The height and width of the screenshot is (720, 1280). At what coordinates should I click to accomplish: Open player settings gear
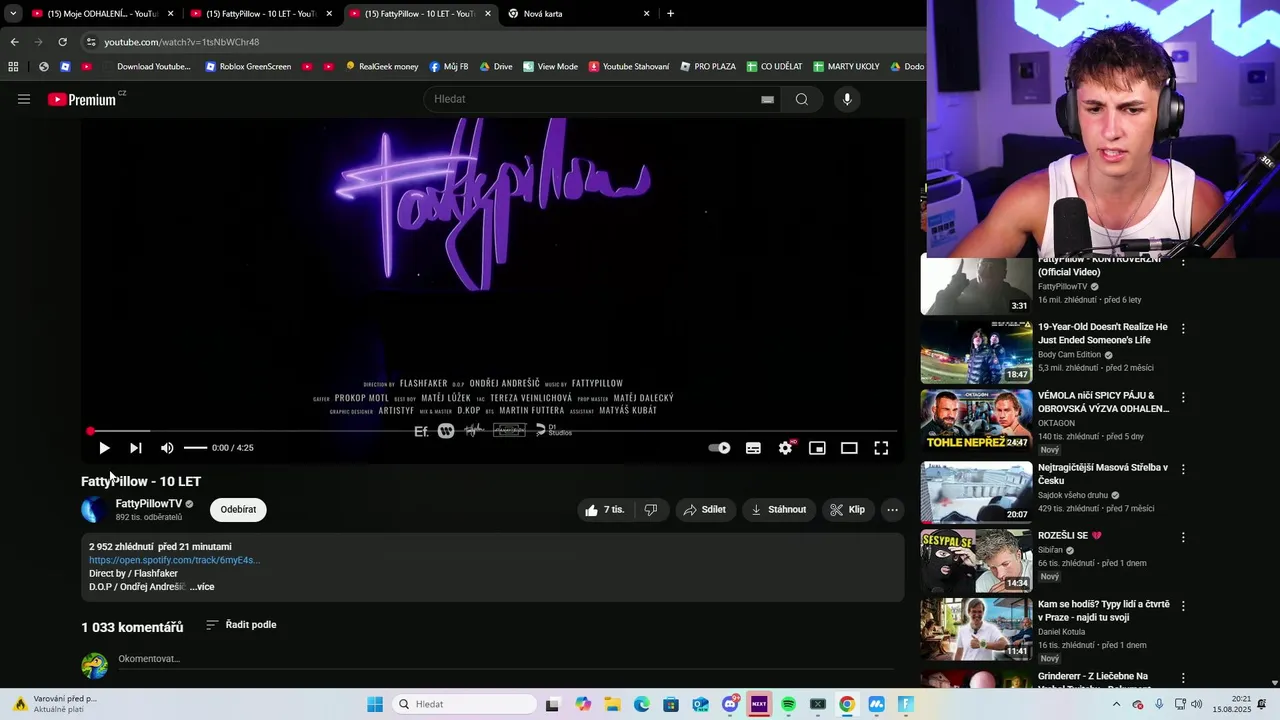786,448
